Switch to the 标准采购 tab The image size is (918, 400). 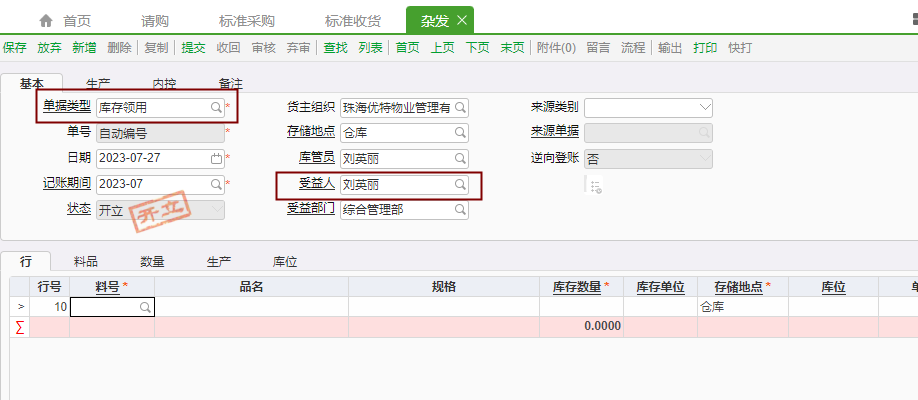point(247,20)
